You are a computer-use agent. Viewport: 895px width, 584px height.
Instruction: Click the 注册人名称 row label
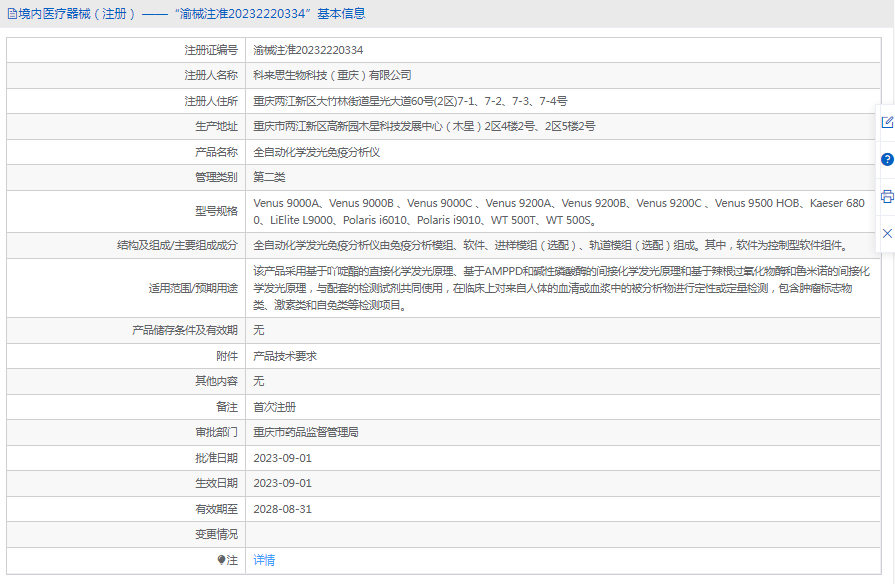pos(211,75)
